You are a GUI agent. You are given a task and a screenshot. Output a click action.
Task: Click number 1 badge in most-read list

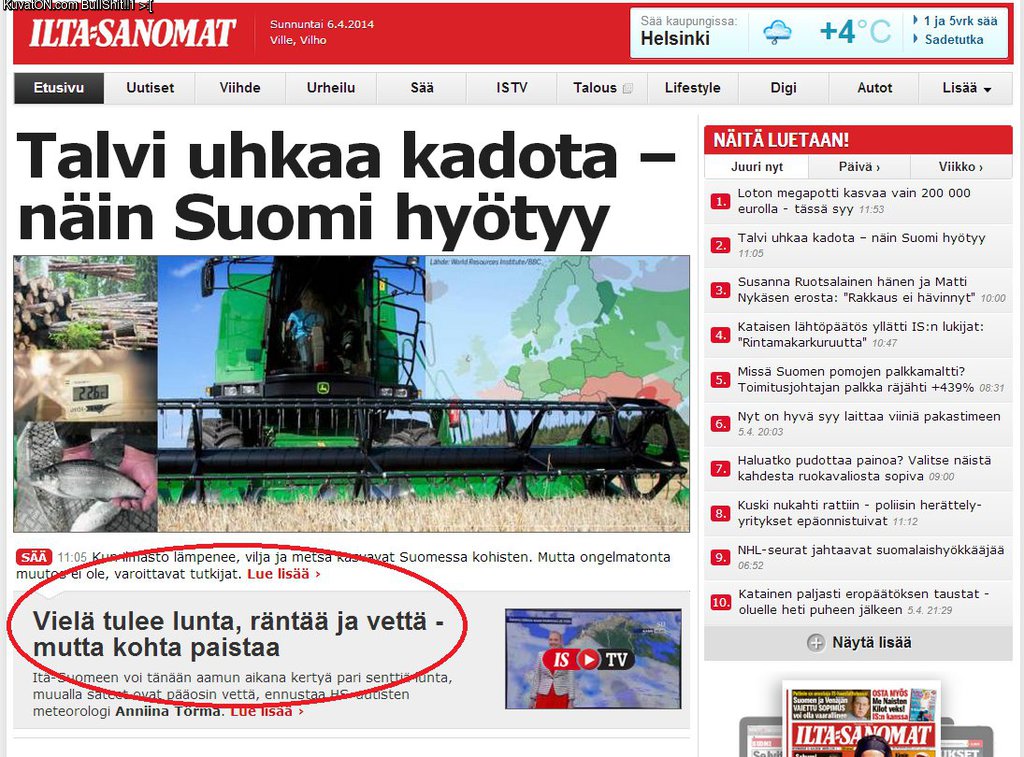coord(720,201)
